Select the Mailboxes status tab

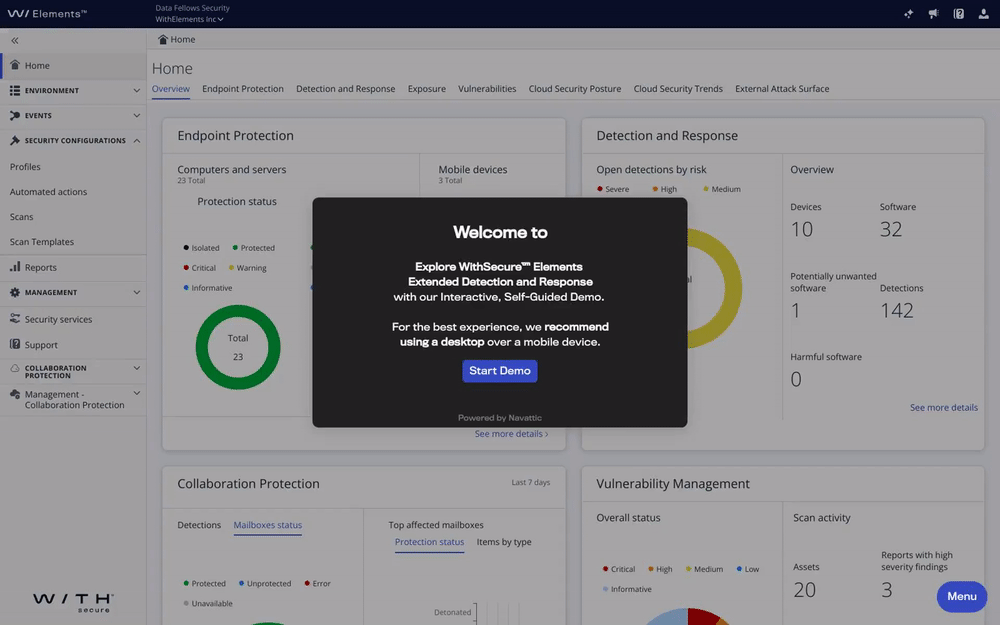[268, 525]
